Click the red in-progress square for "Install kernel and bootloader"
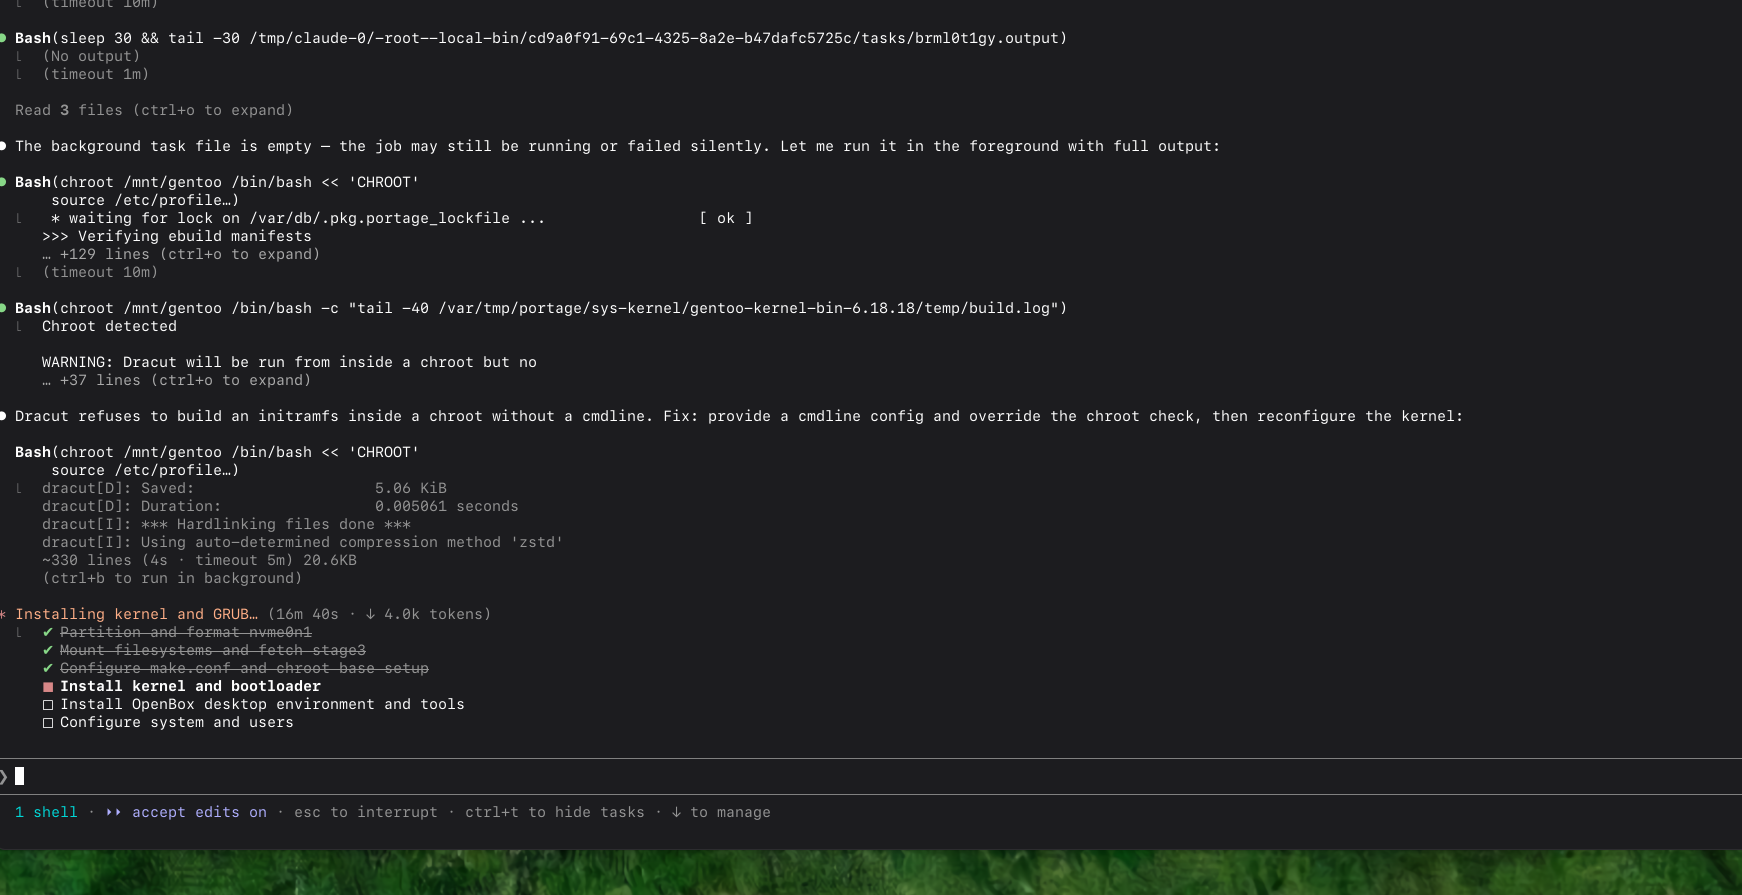Image resolution: width=1742 pixels, height=895 pixels. click(48, 687)
